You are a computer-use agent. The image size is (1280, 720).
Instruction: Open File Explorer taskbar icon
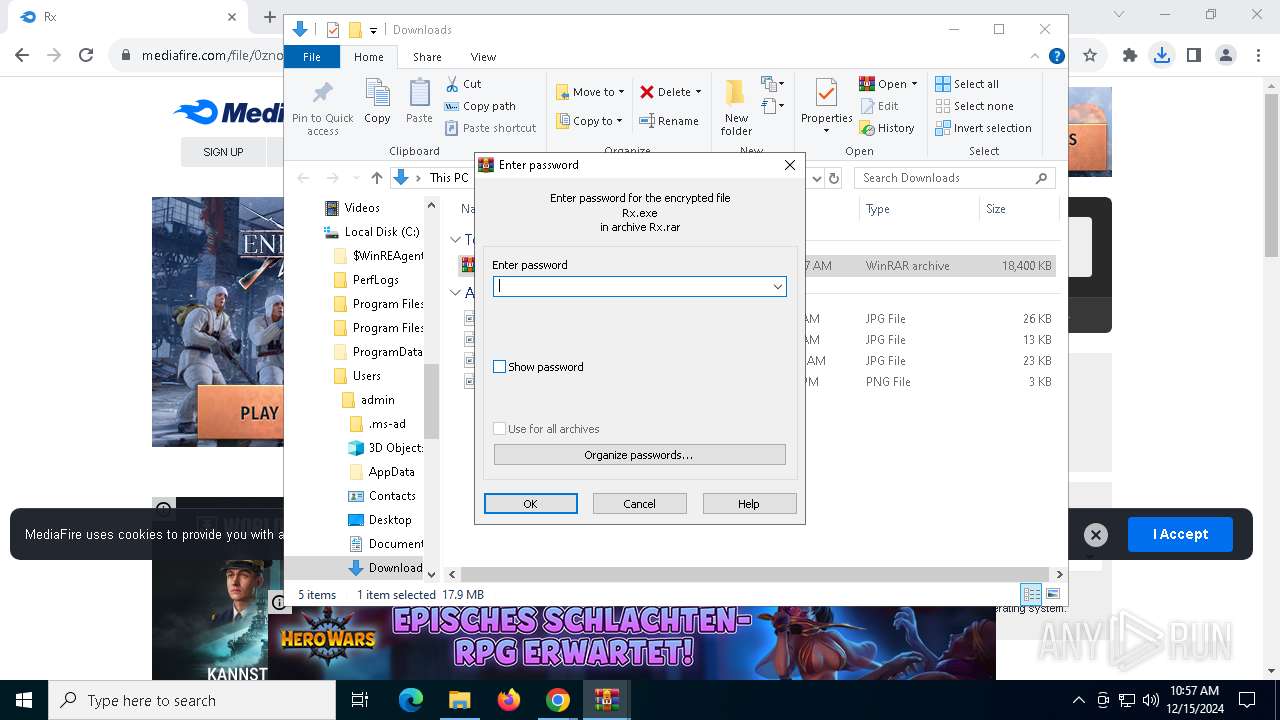click(459, 700)
